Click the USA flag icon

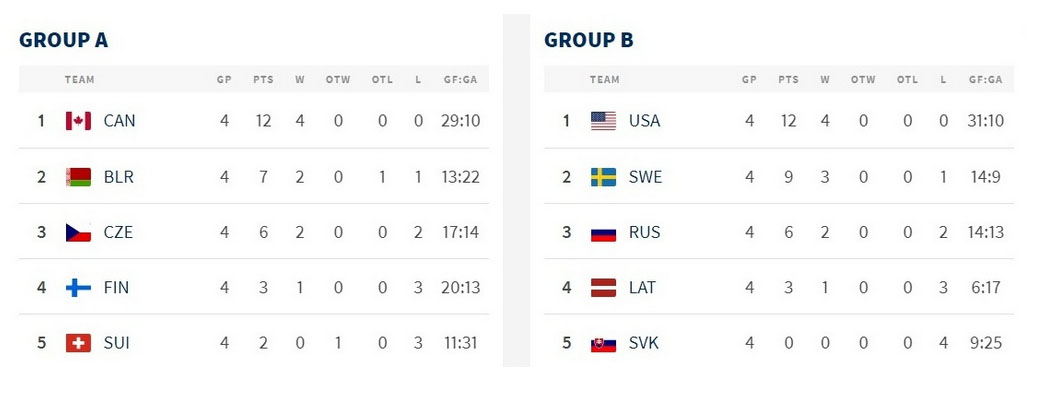click(x=603, y=120)
